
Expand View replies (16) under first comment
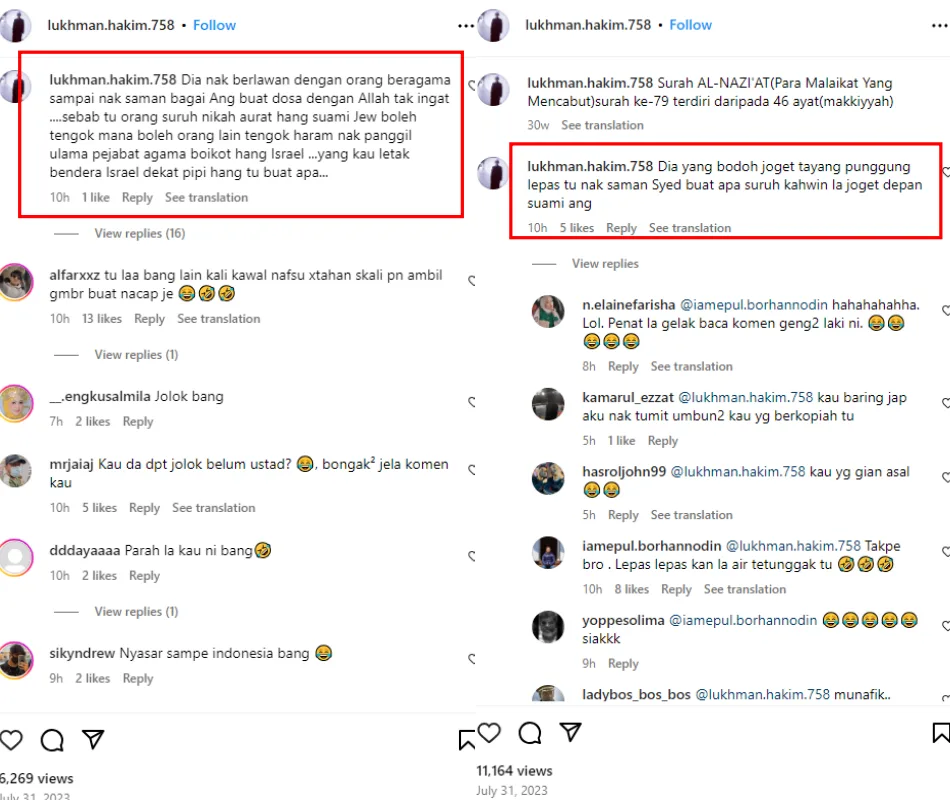[140, 233]
